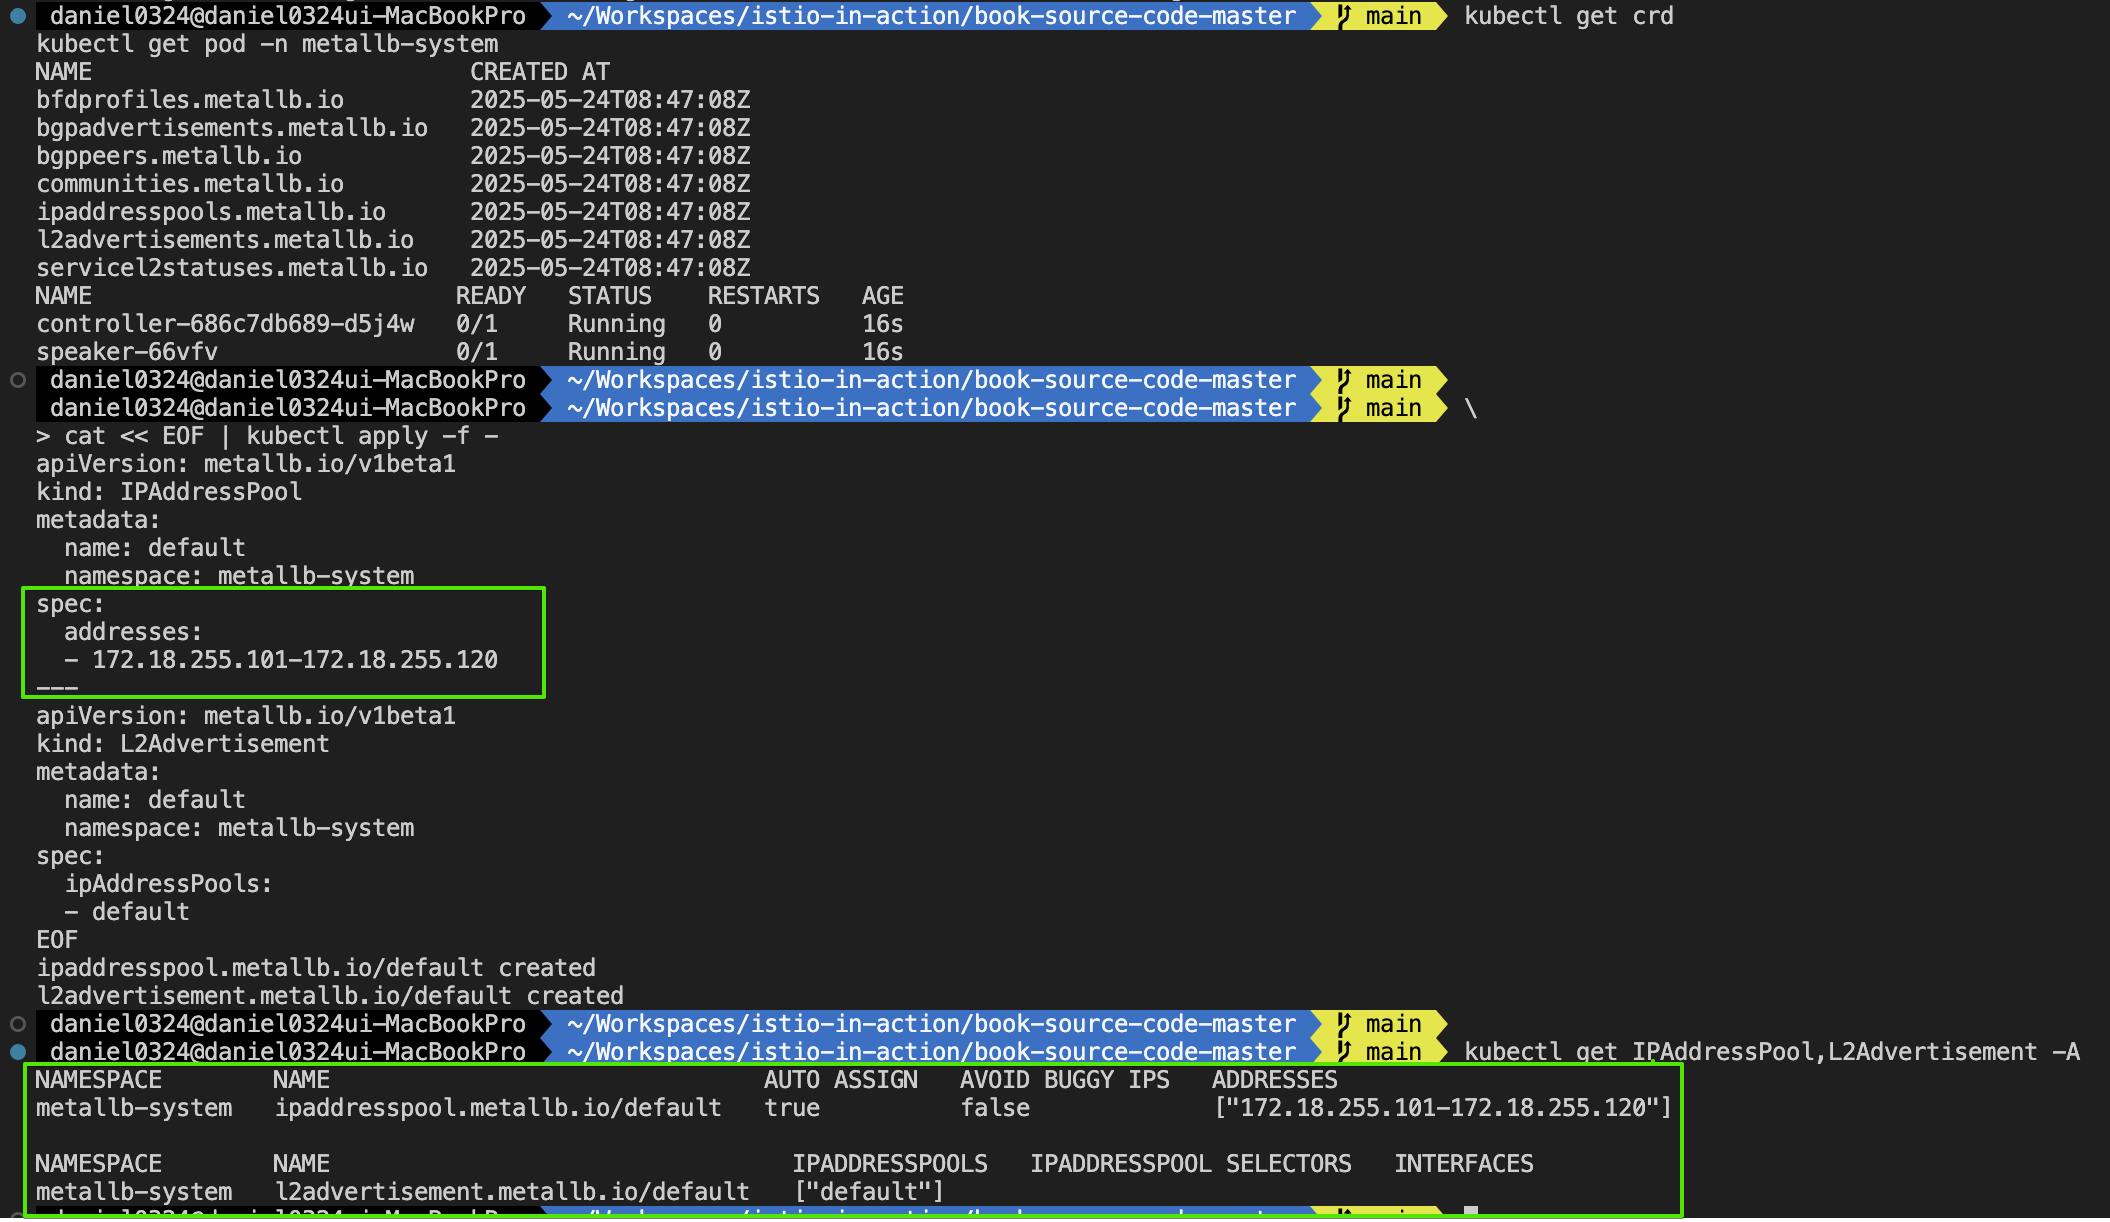
Task: Click the blue marker beside the kubectl get IPAddressPool prompt
Action: coord(17,1052)
